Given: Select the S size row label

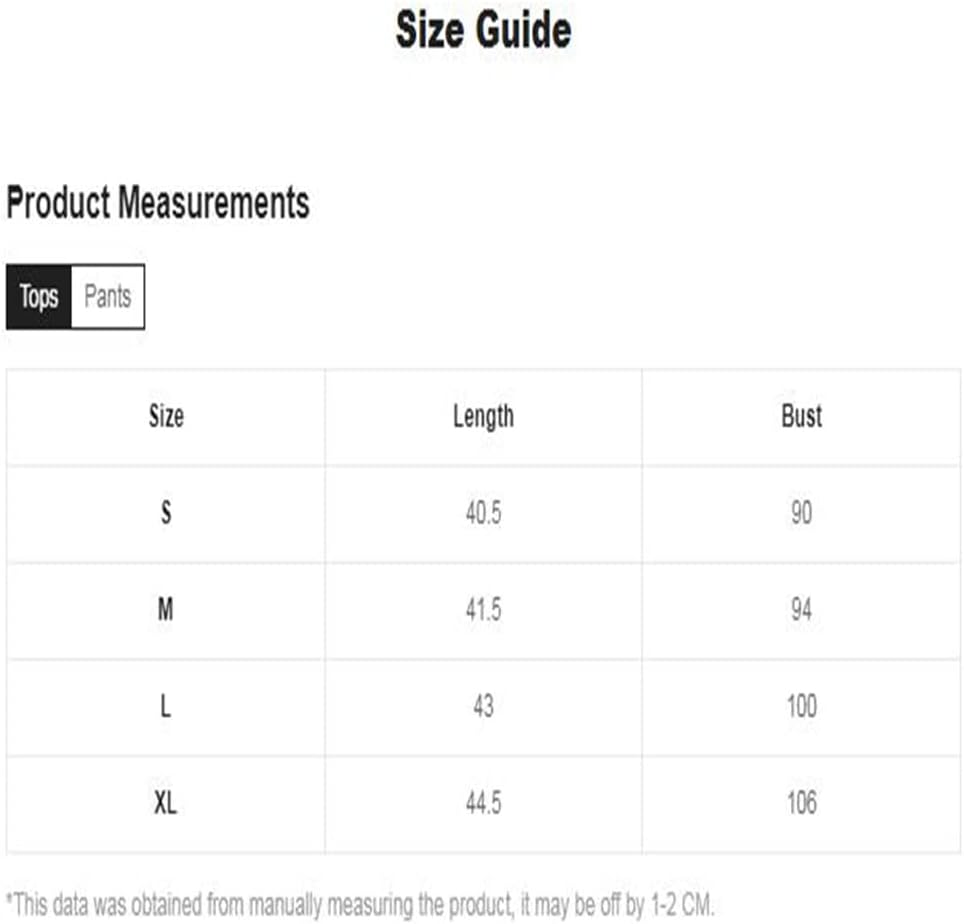Looking at the screenshot, I should tap(166, 513).
